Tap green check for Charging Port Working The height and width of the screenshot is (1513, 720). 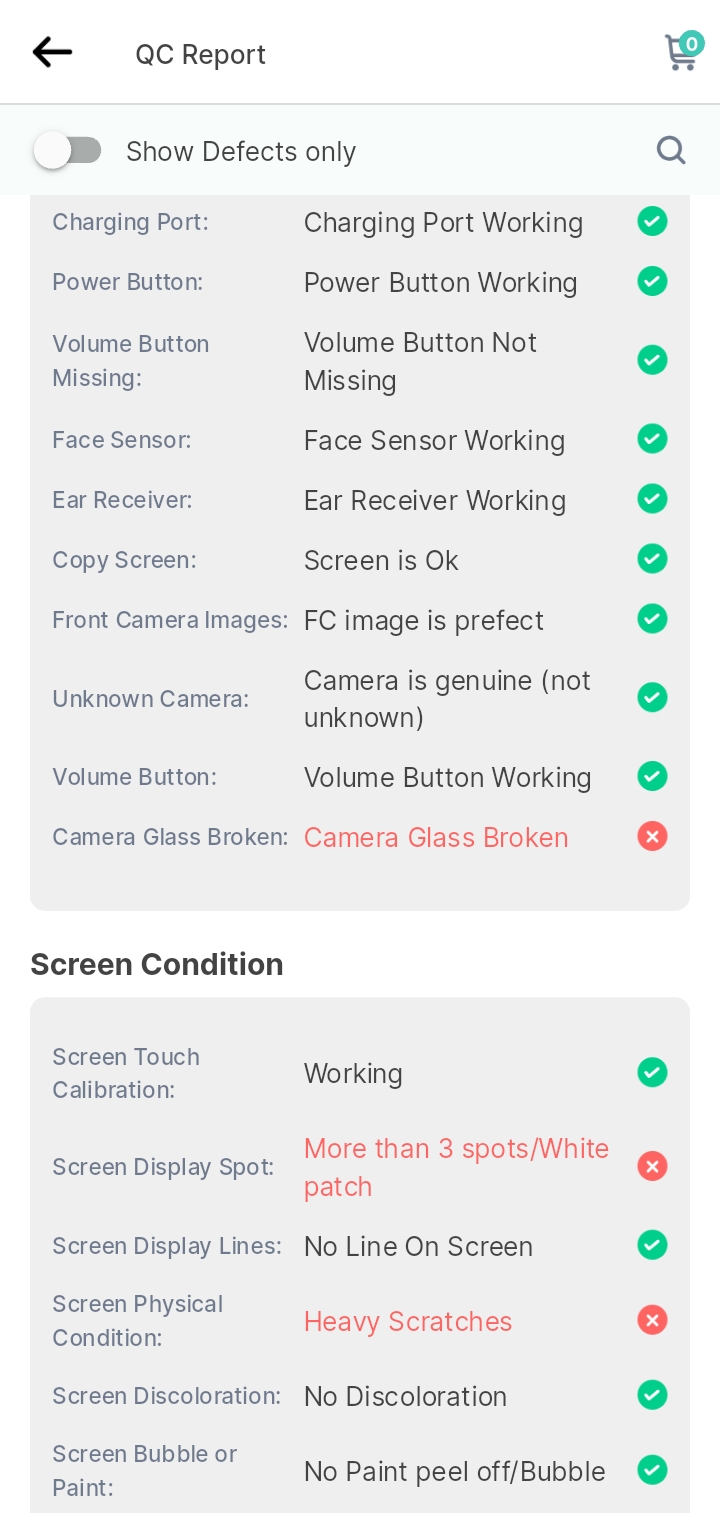(653, 221)
